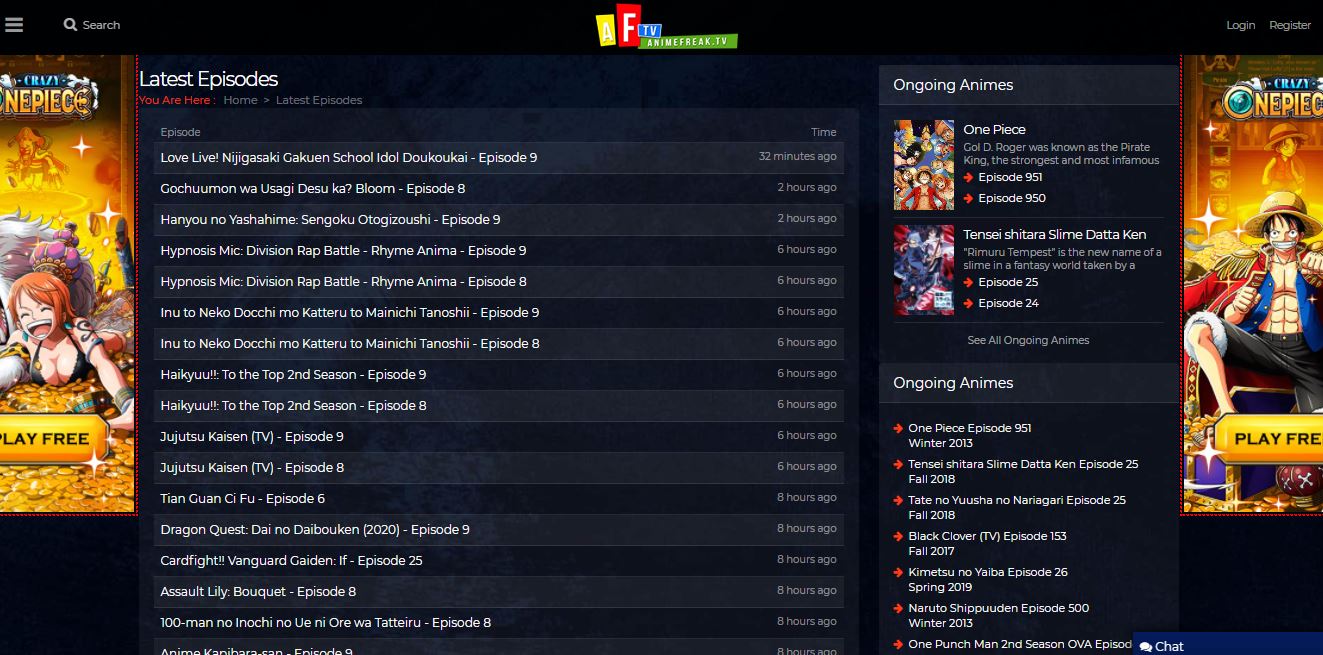
Task: Click the Login link
Action: tap(1240, 25)
